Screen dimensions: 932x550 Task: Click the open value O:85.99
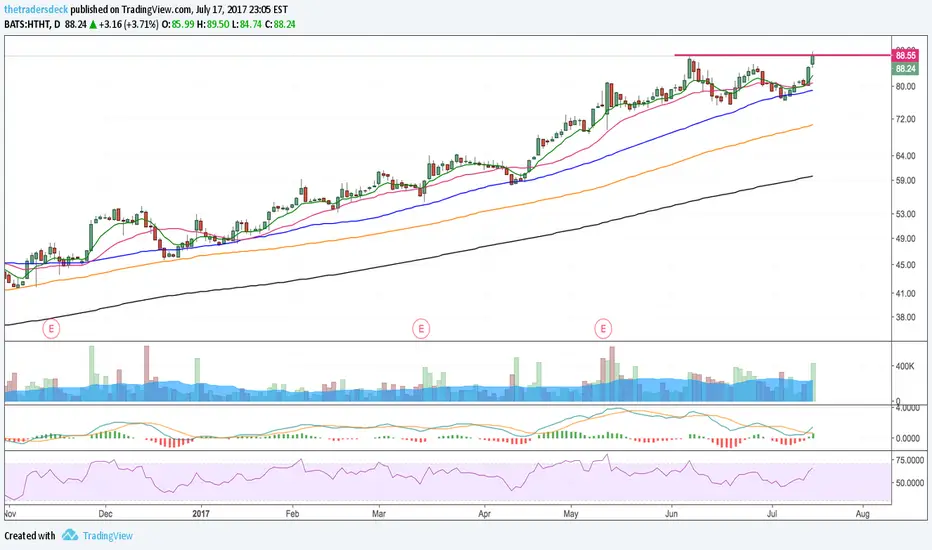pos(178,24)
